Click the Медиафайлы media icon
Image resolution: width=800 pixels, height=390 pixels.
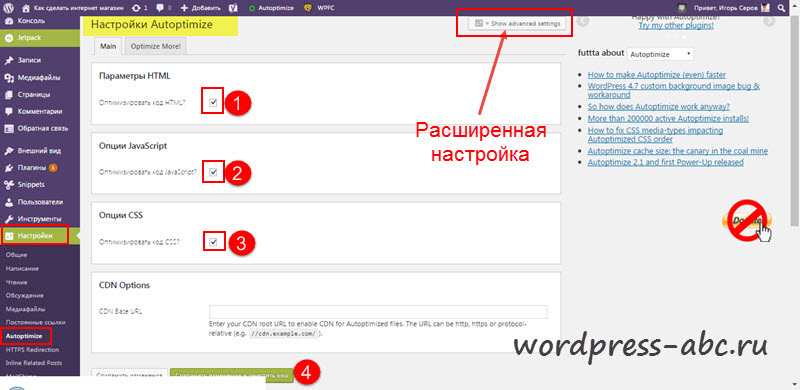[x=8, y=78]
